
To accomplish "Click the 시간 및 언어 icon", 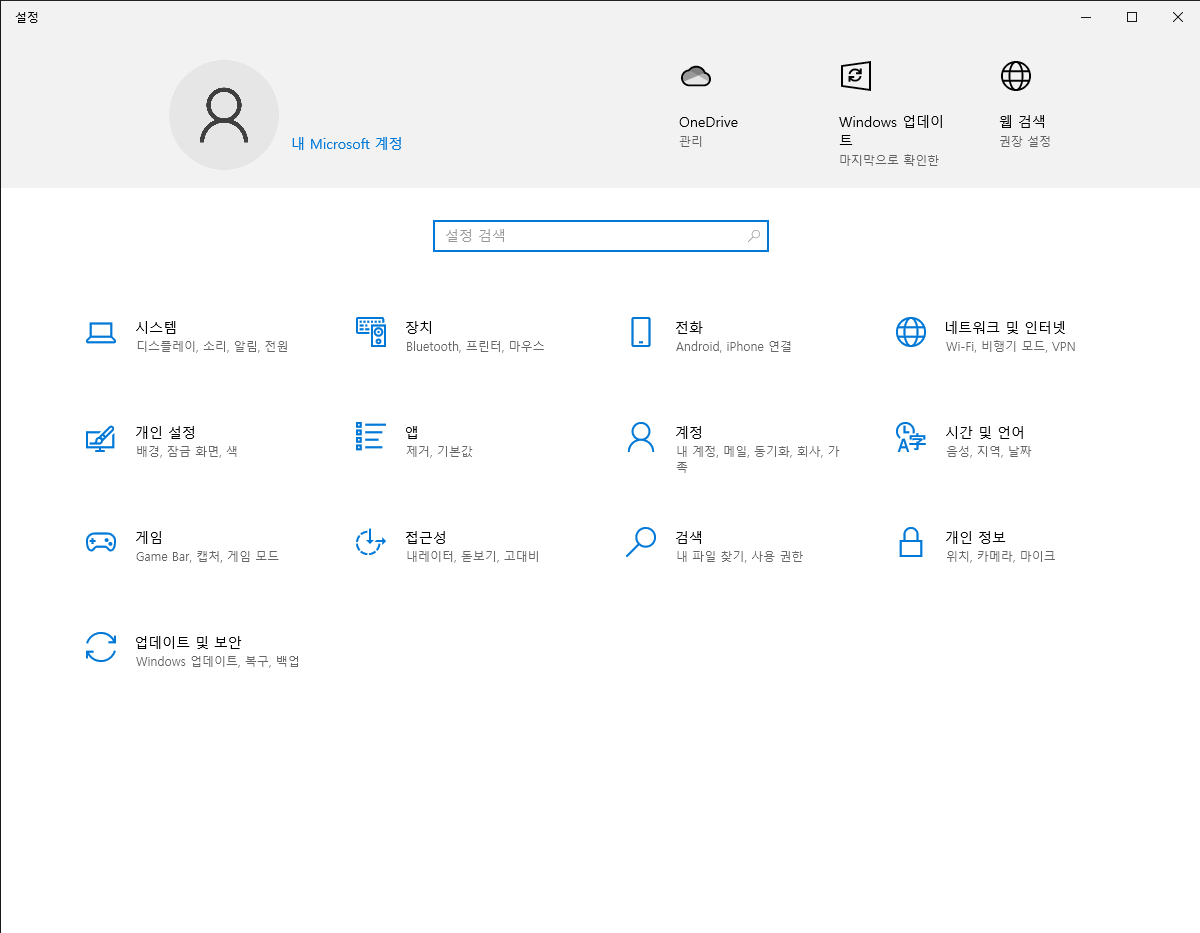I will pos(910,437).
